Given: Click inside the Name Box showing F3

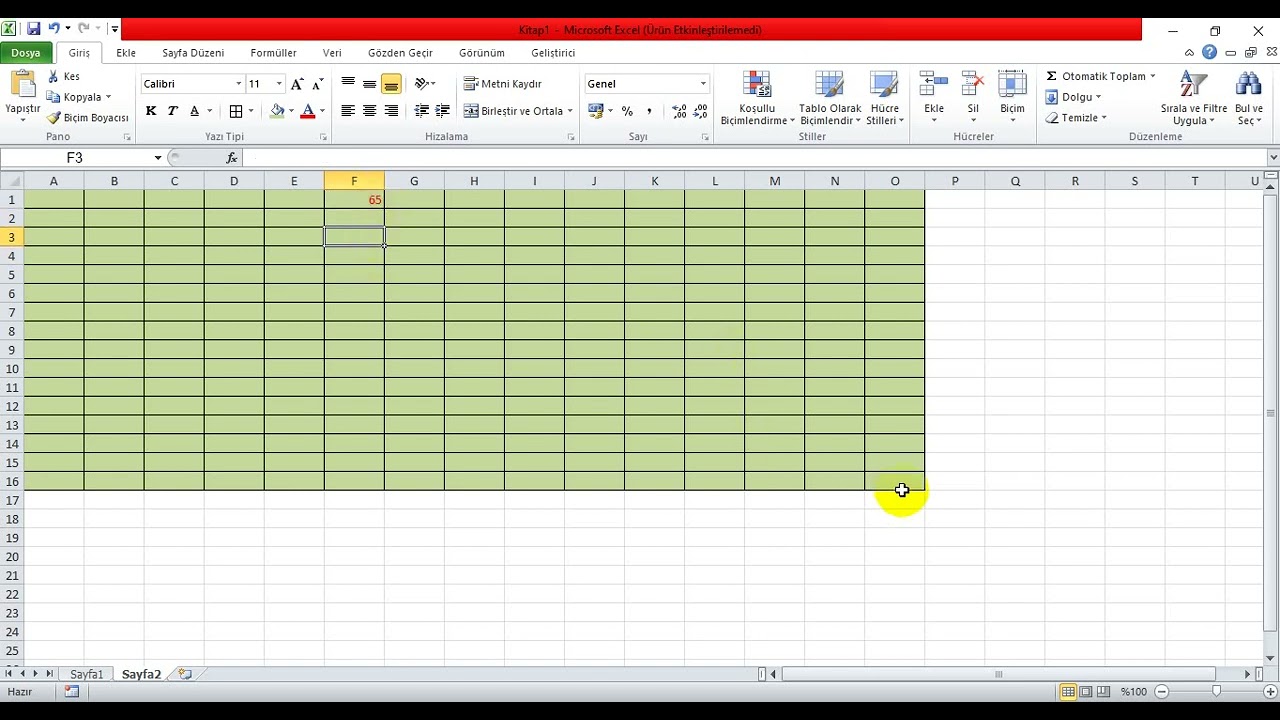Looking at the screenshot, I should (x=75, y=158).
